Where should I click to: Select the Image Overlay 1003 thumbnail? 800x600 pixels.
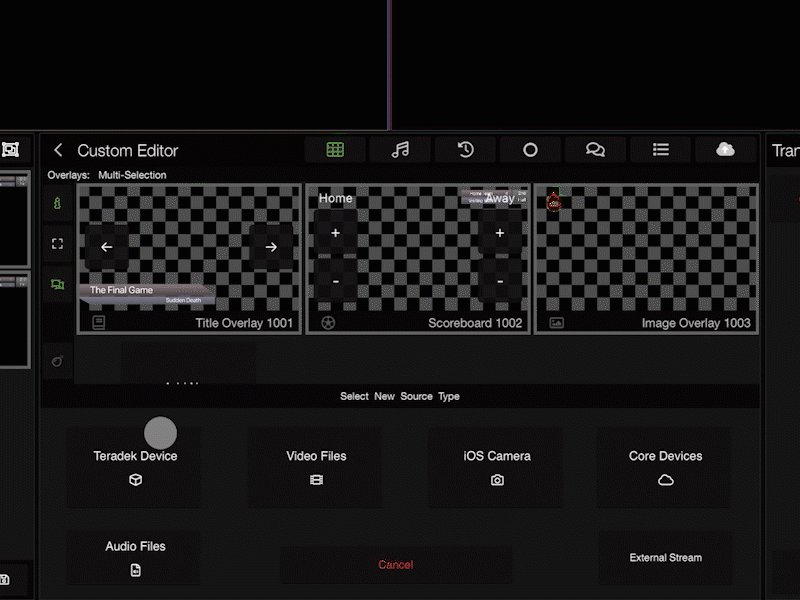[x=646, y=258]
